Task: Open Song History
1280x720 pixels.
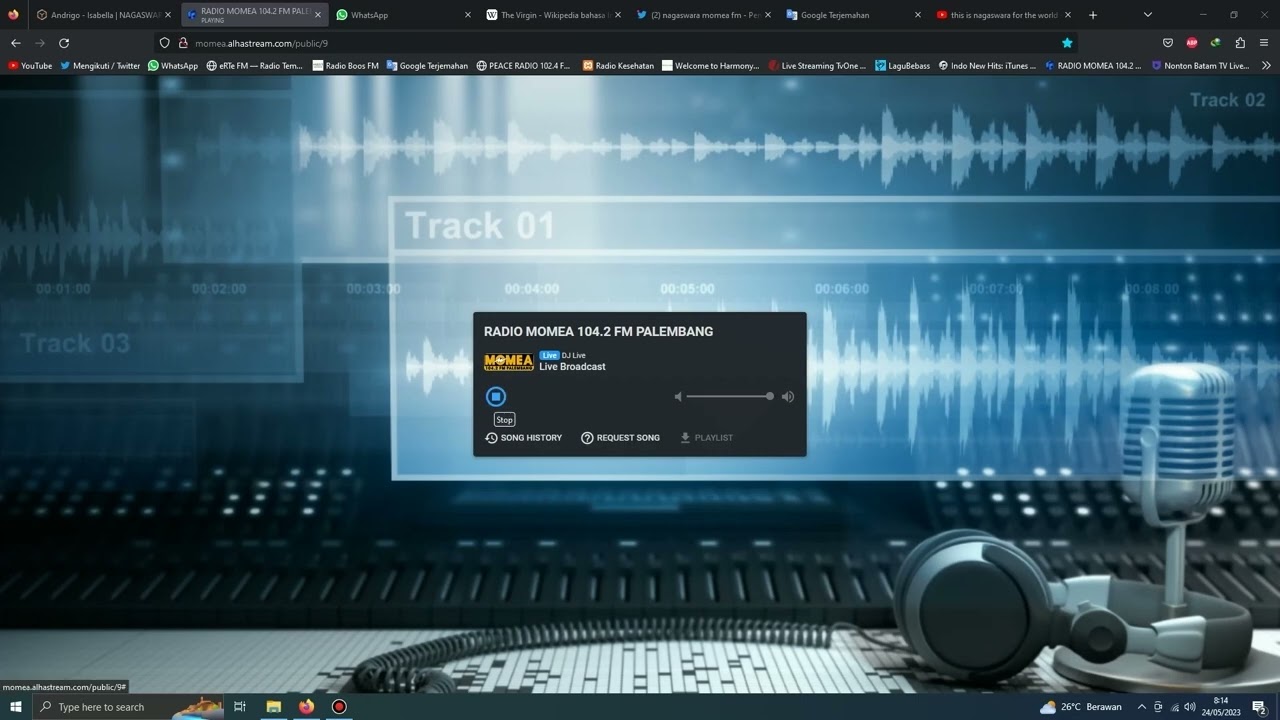Action: coord(523,438)
